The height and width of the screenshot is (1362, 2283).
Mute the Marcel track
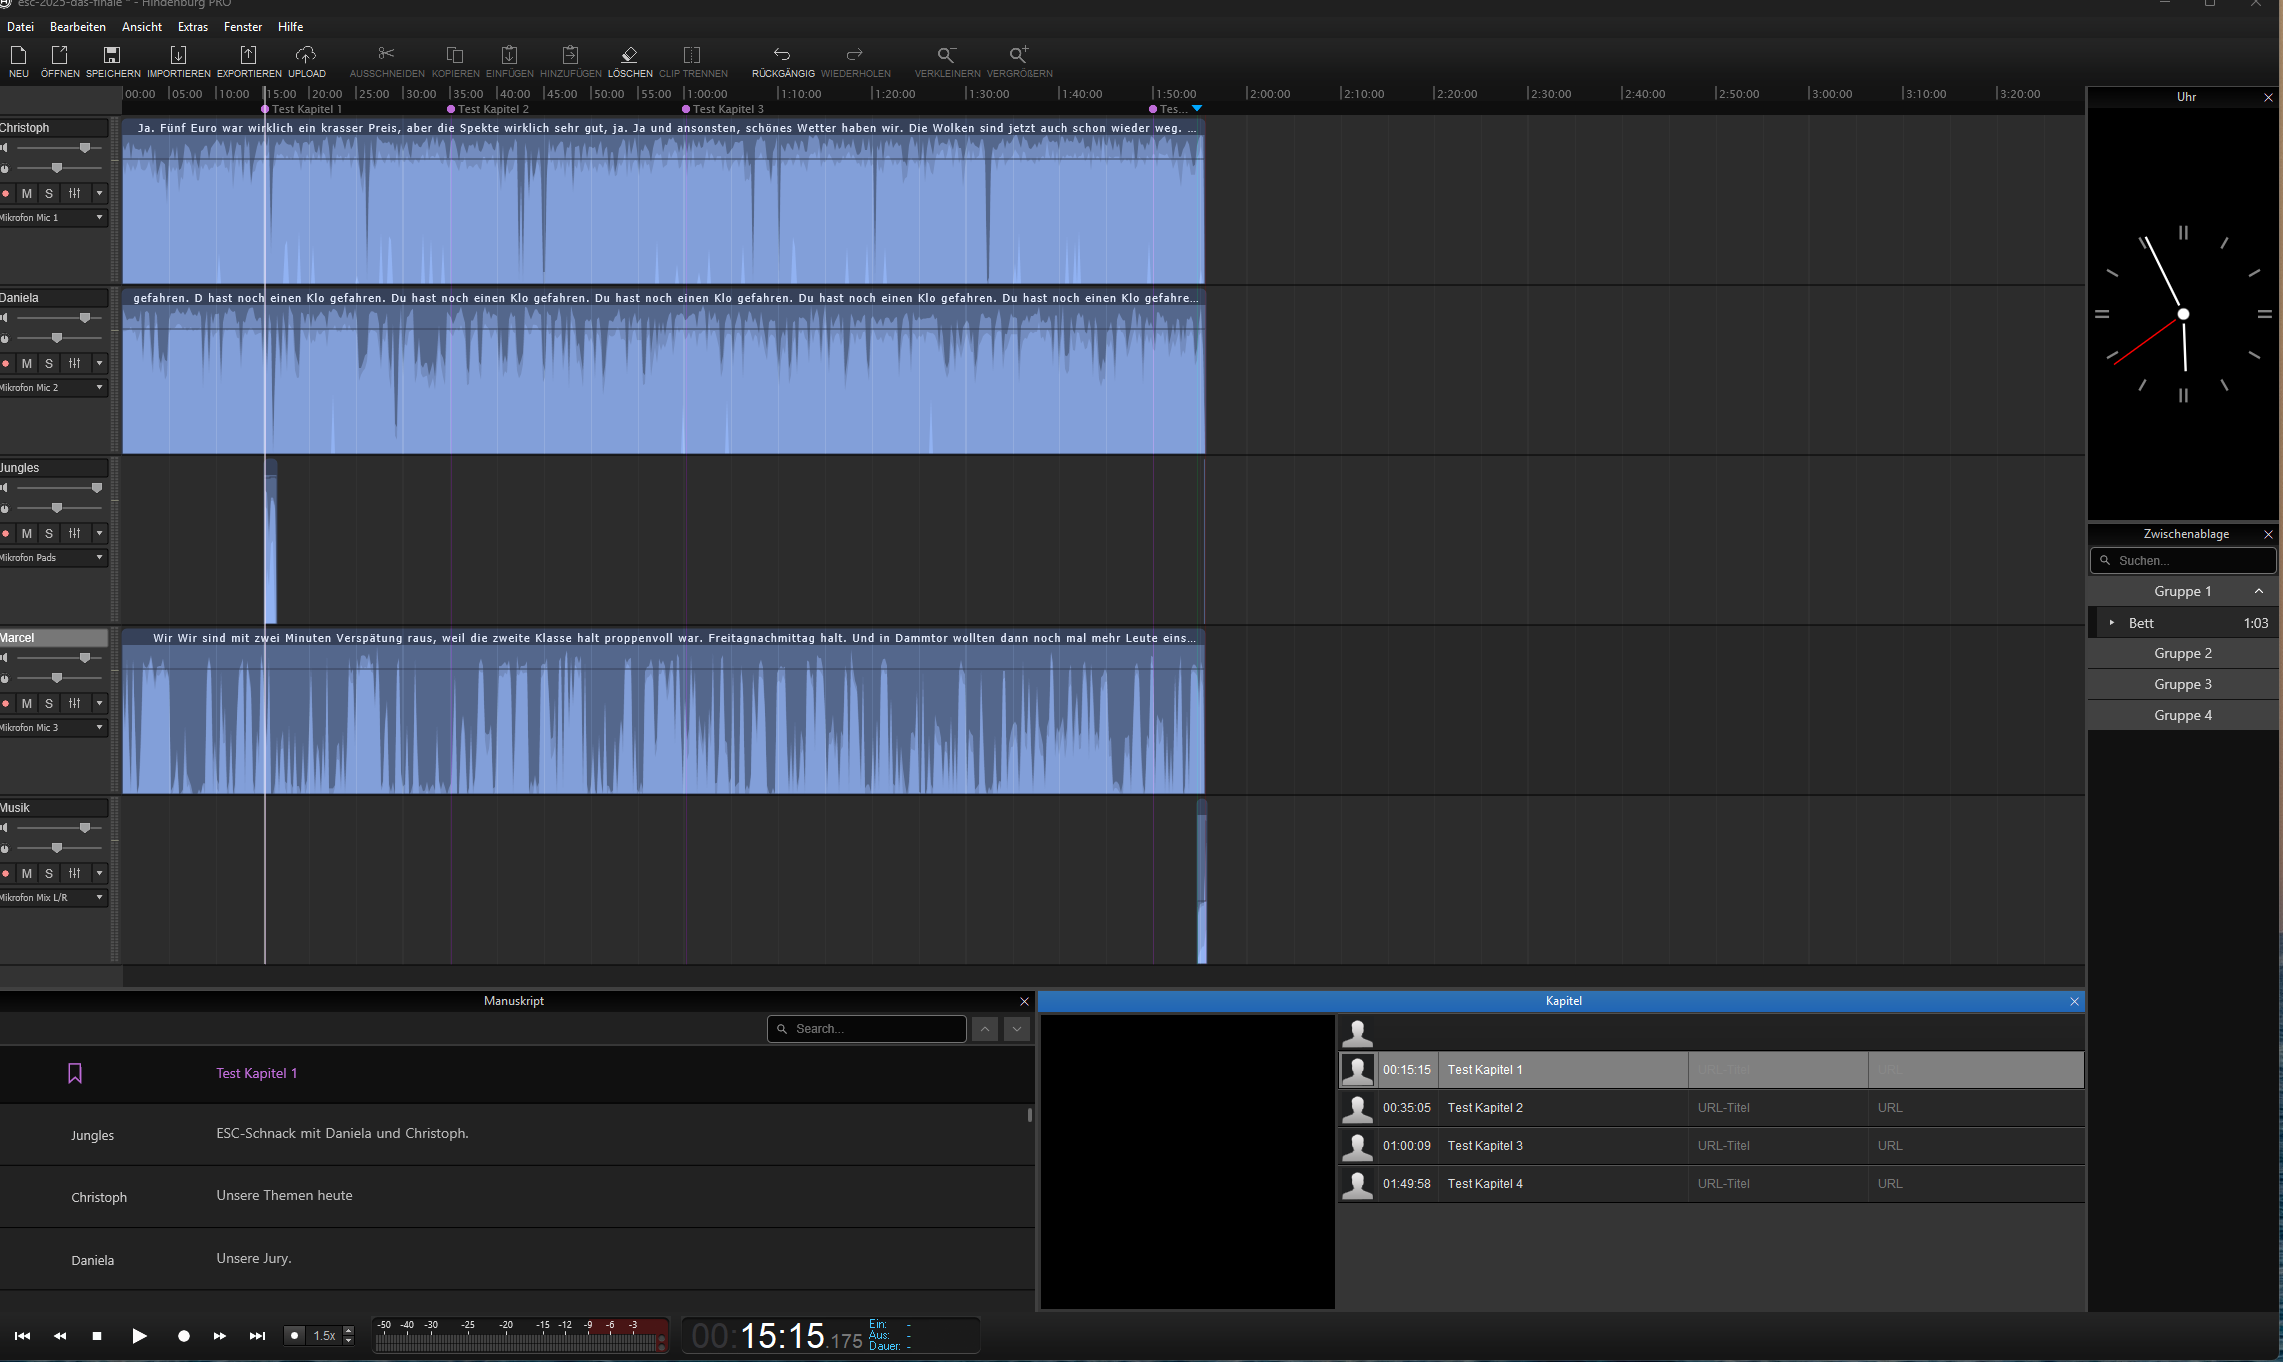(x=27, y=703)
